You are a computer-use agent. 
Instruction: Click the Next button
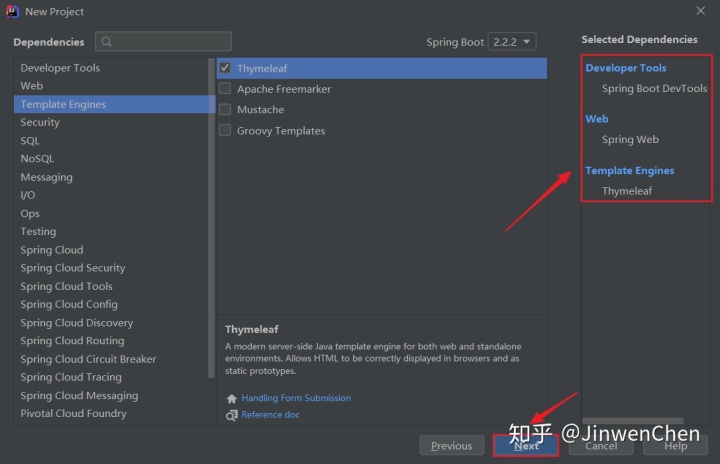click(x=526, y=446)
